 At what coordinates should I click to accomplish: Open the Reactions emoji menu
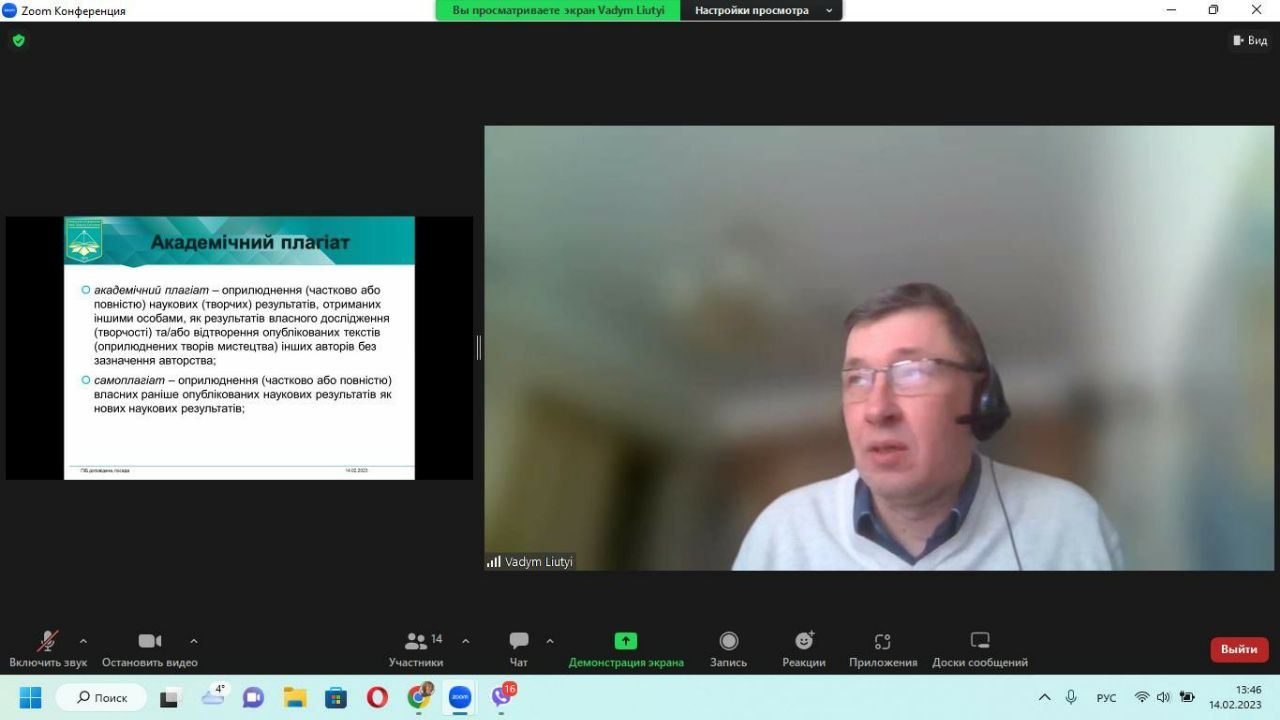tap(804, 641)
